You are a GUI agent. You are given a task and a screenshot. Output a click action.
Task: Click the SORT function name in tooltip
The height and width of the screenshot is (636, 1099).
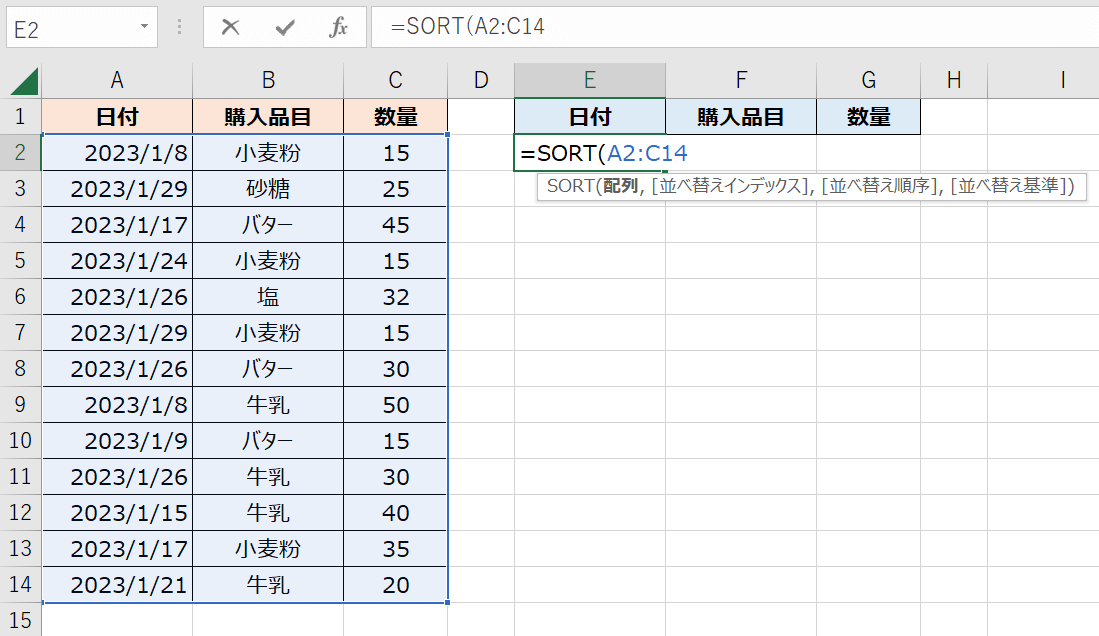point(566,186)
